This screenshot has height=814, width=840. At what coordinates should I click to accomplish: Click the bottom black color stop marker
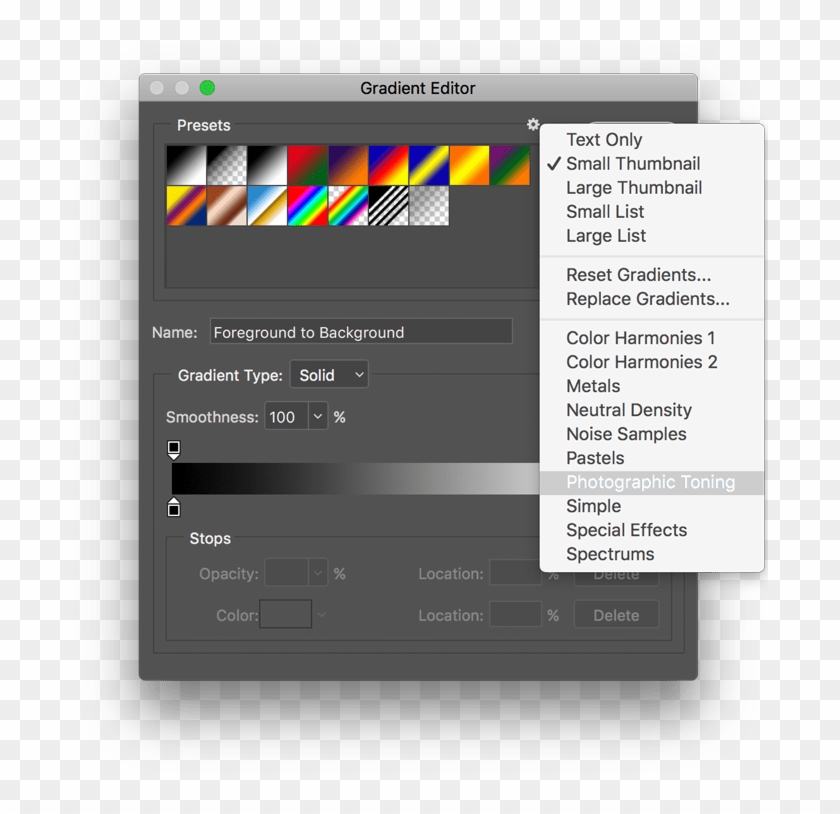click(x=174, y=507)
